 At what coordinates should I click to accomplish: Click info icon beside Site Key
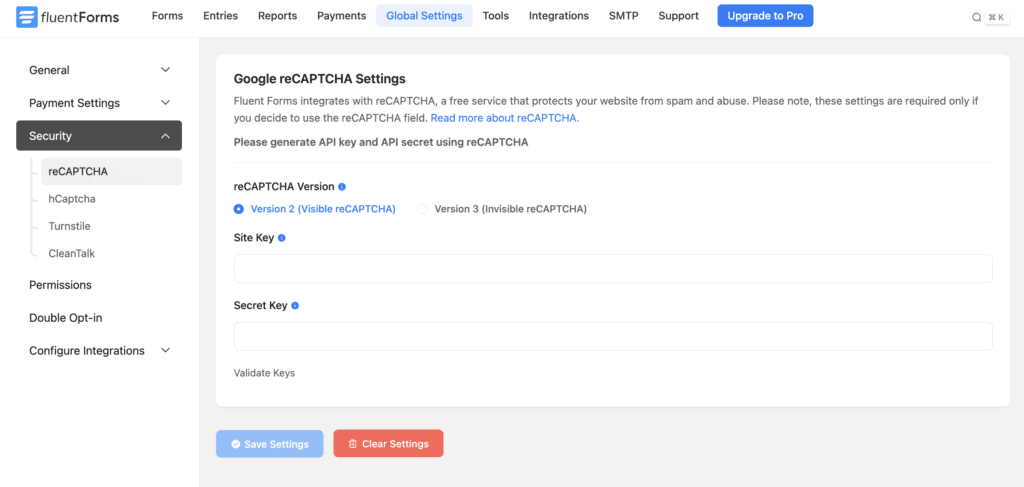tap(281, 238)
